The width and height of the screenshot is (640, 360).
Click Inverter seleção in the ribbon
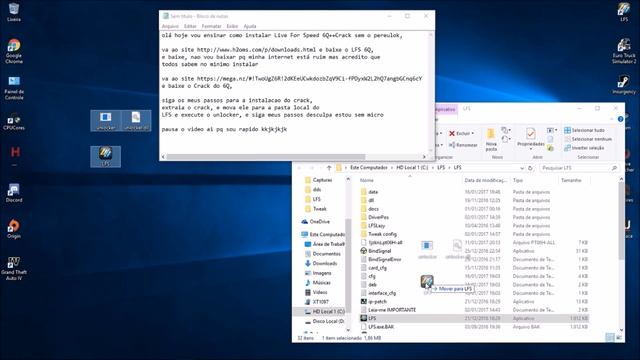click(x=584, y=148)
